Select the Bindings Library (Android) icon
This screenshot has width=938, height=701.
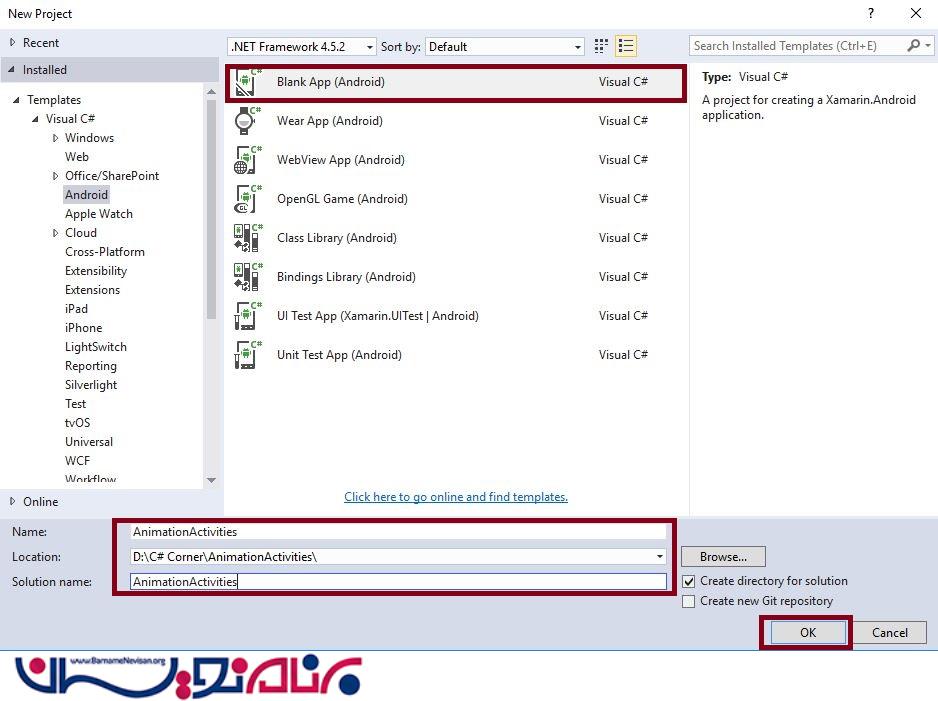[x=246, y=277]
